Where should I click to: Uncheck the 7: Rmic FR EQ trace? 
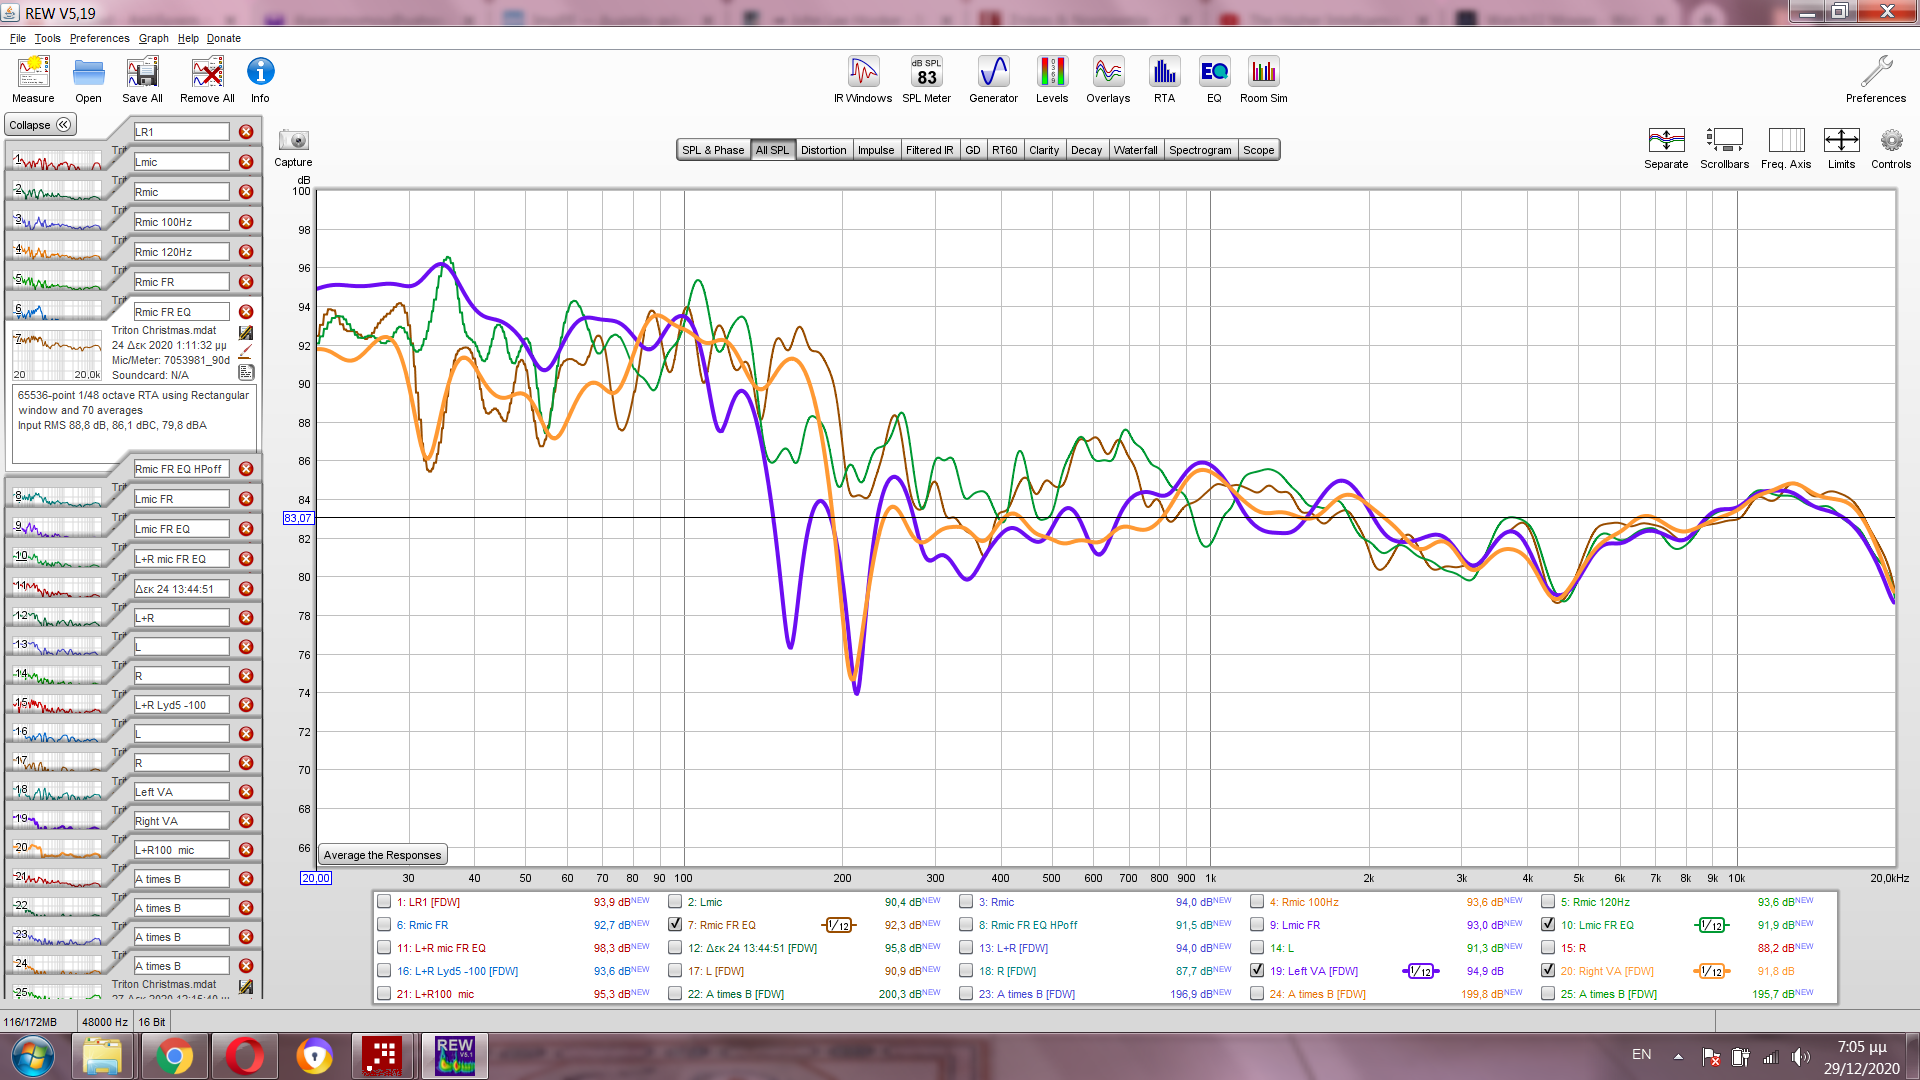pyautogui.click(x=675, y=925)
